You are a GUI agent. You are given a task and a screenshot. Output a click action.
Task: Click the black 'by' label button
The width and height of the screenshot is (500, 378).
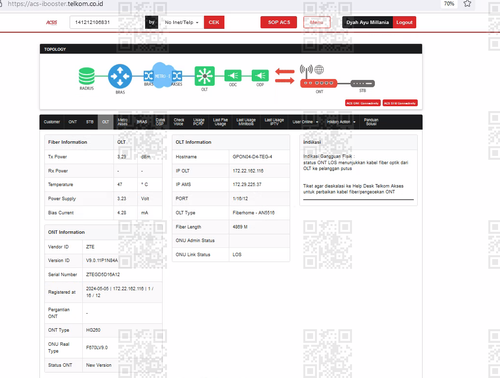pos(152,22)
